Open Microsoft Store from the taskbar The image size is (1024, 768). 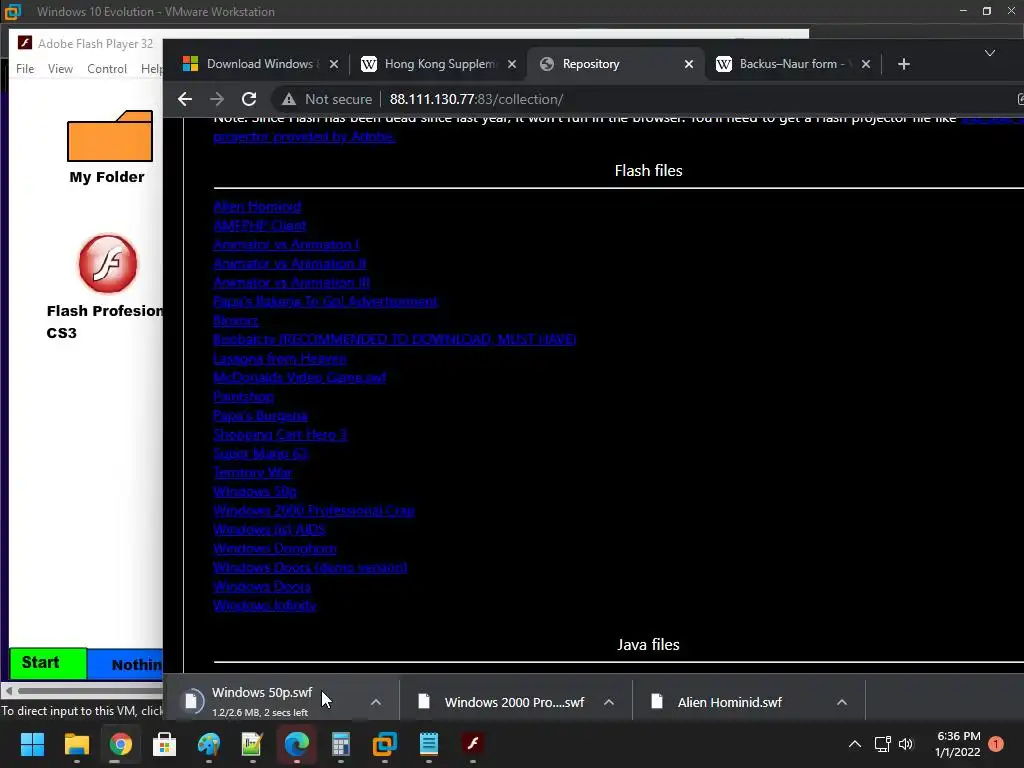point(165,744)
